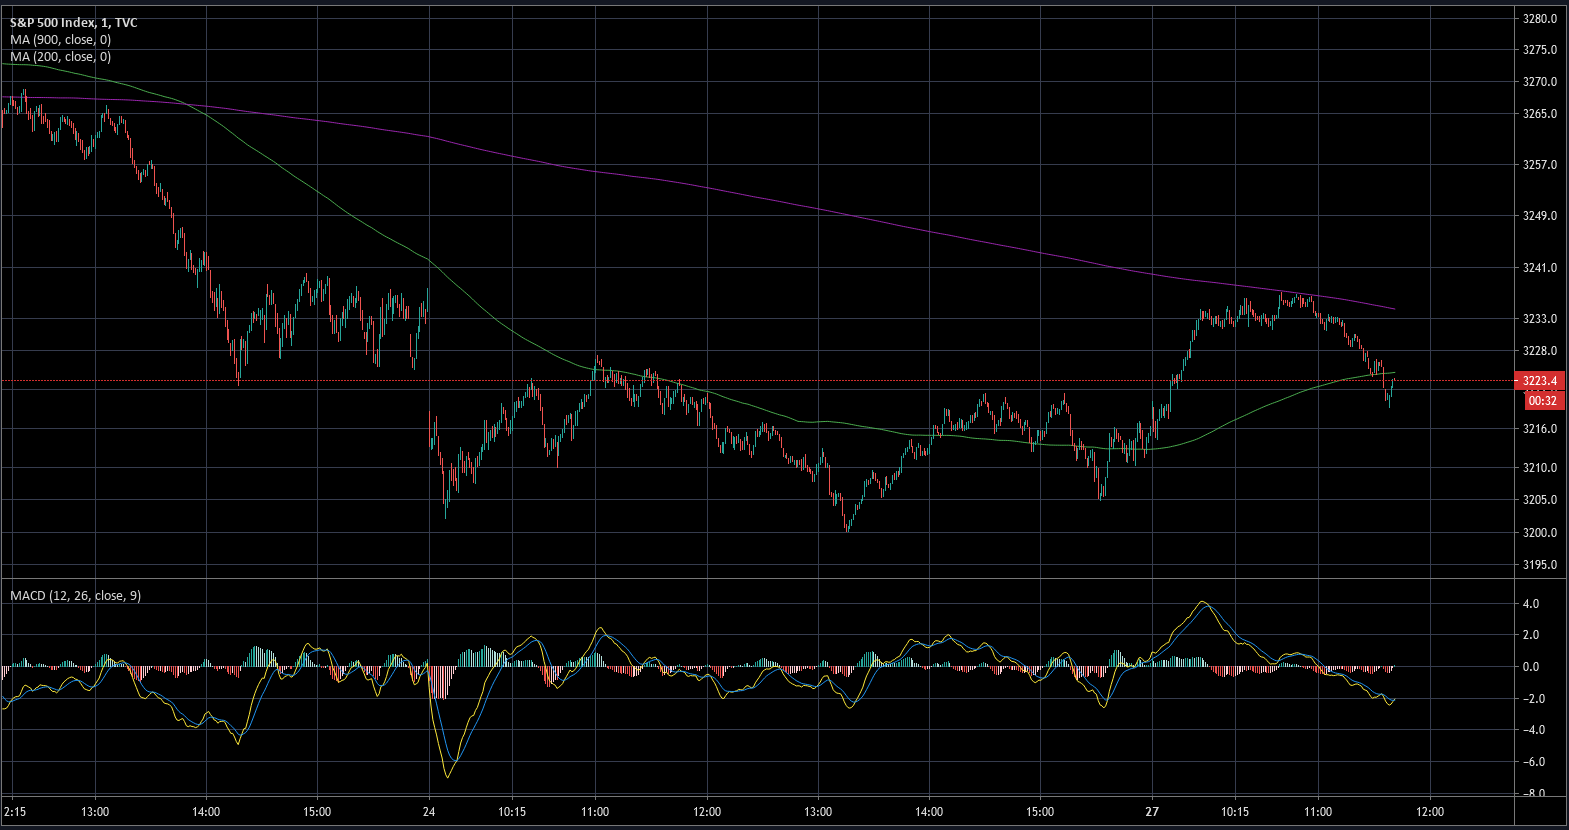Screen dimensions: 1569x830
Task: Click the 3216.0 price axis label
Action: 1540,428
